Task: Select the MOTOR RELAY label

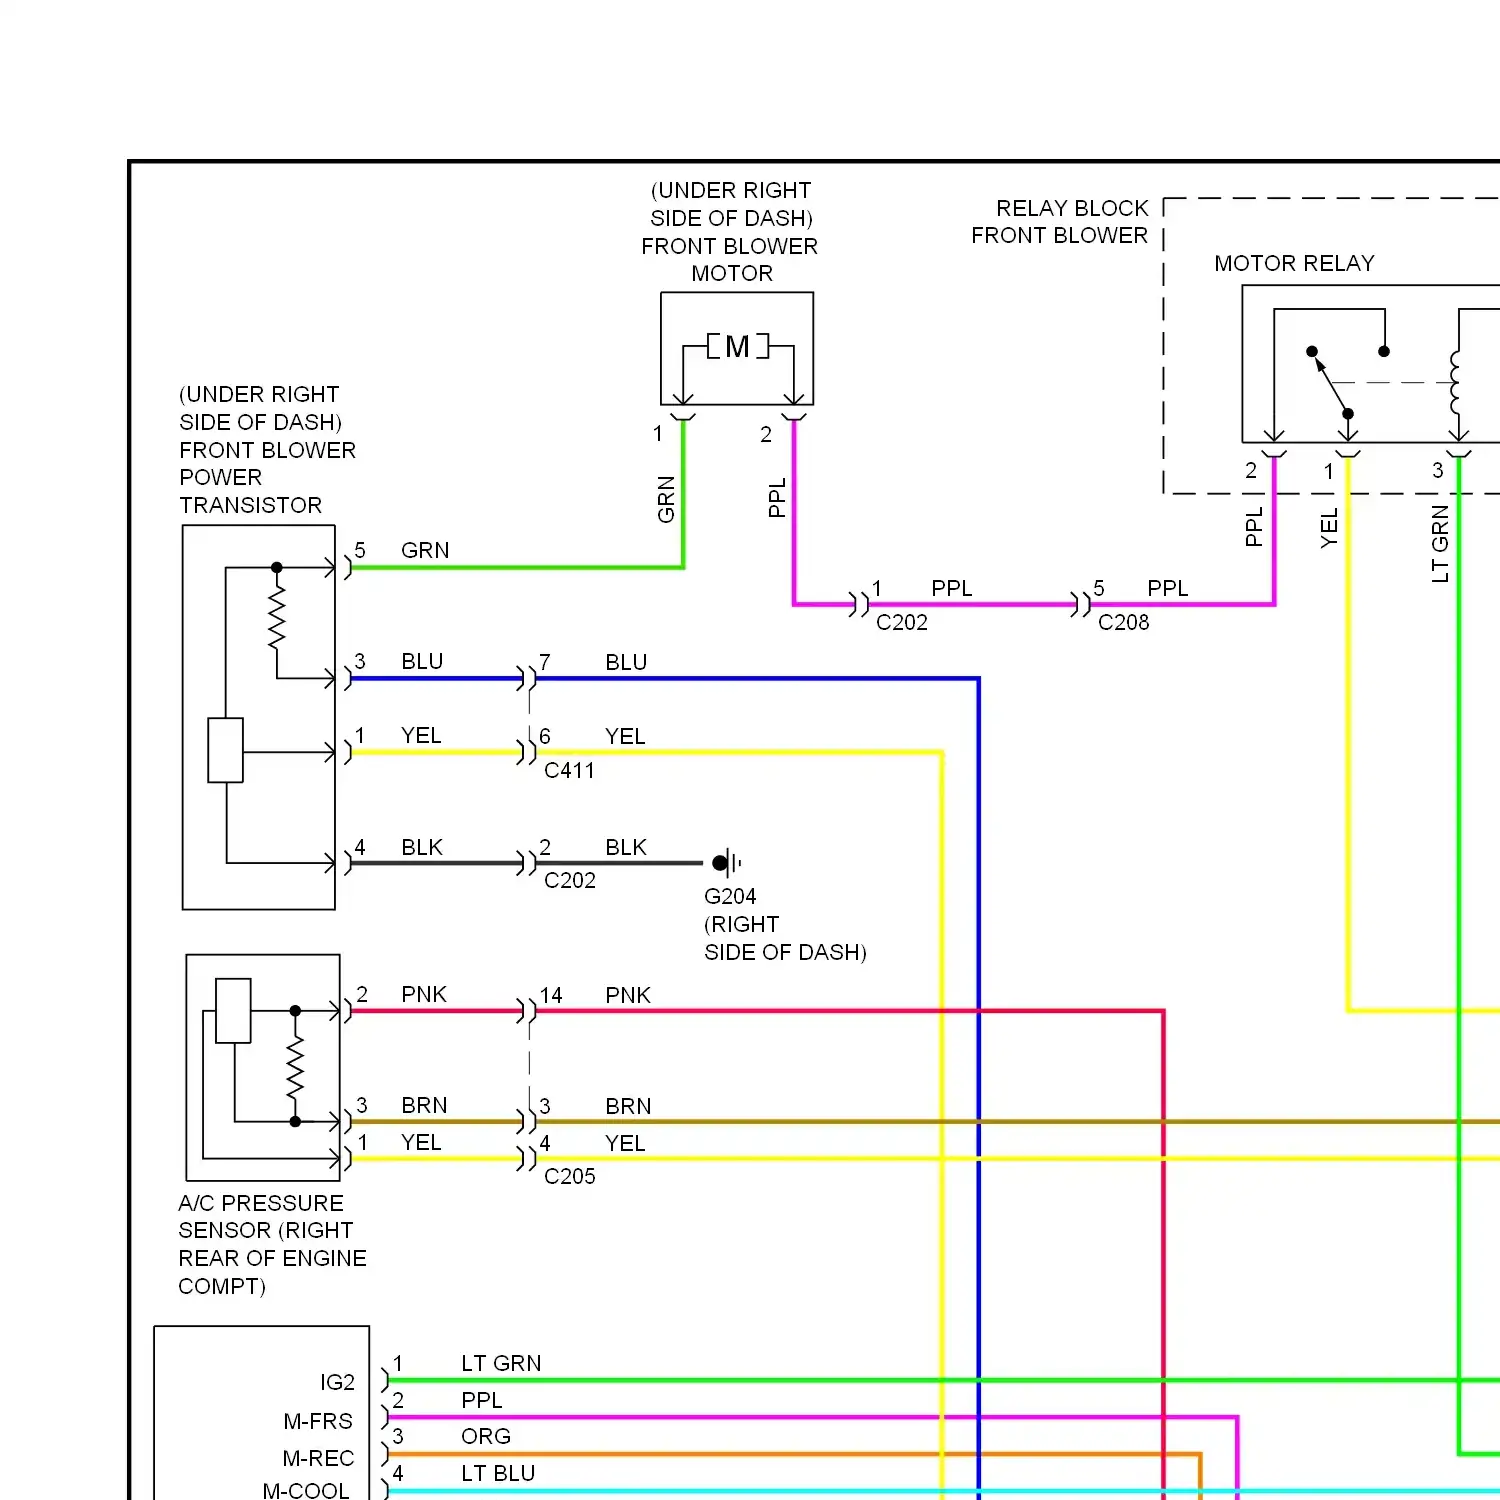Action: coord(1294,263)
